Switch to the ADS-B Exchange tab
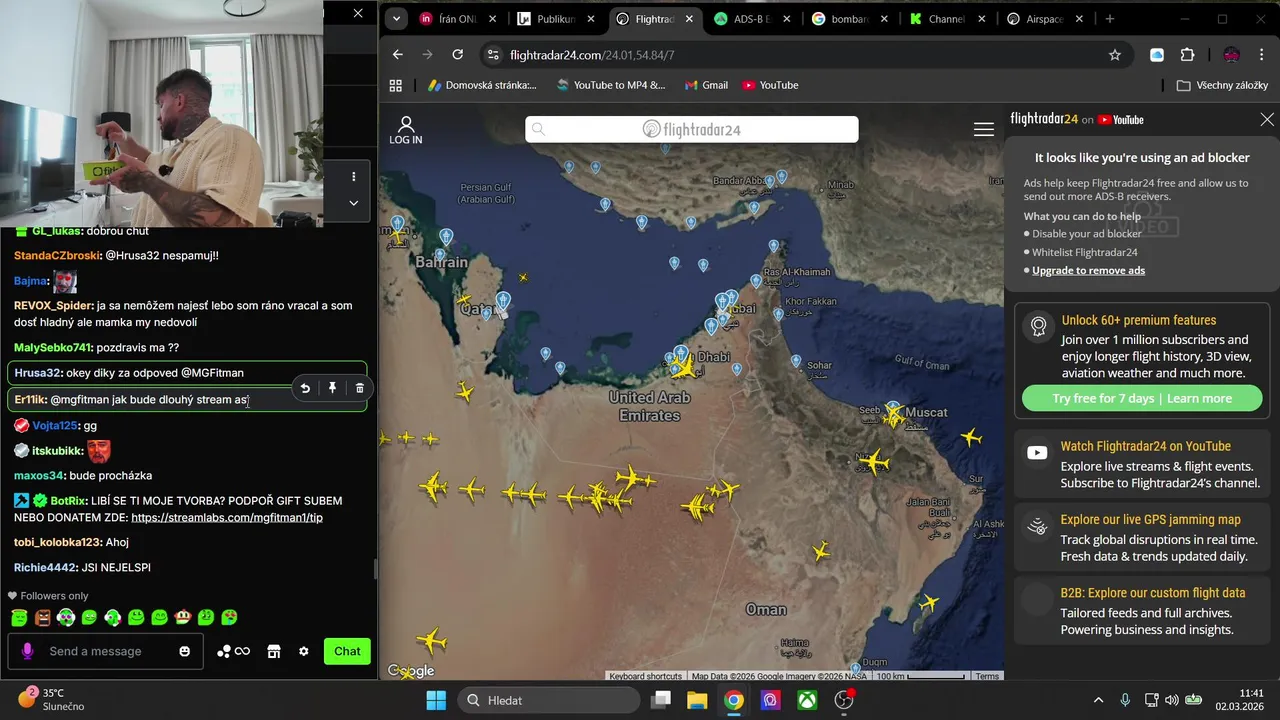1280x720 pixels. coord(750,19)
